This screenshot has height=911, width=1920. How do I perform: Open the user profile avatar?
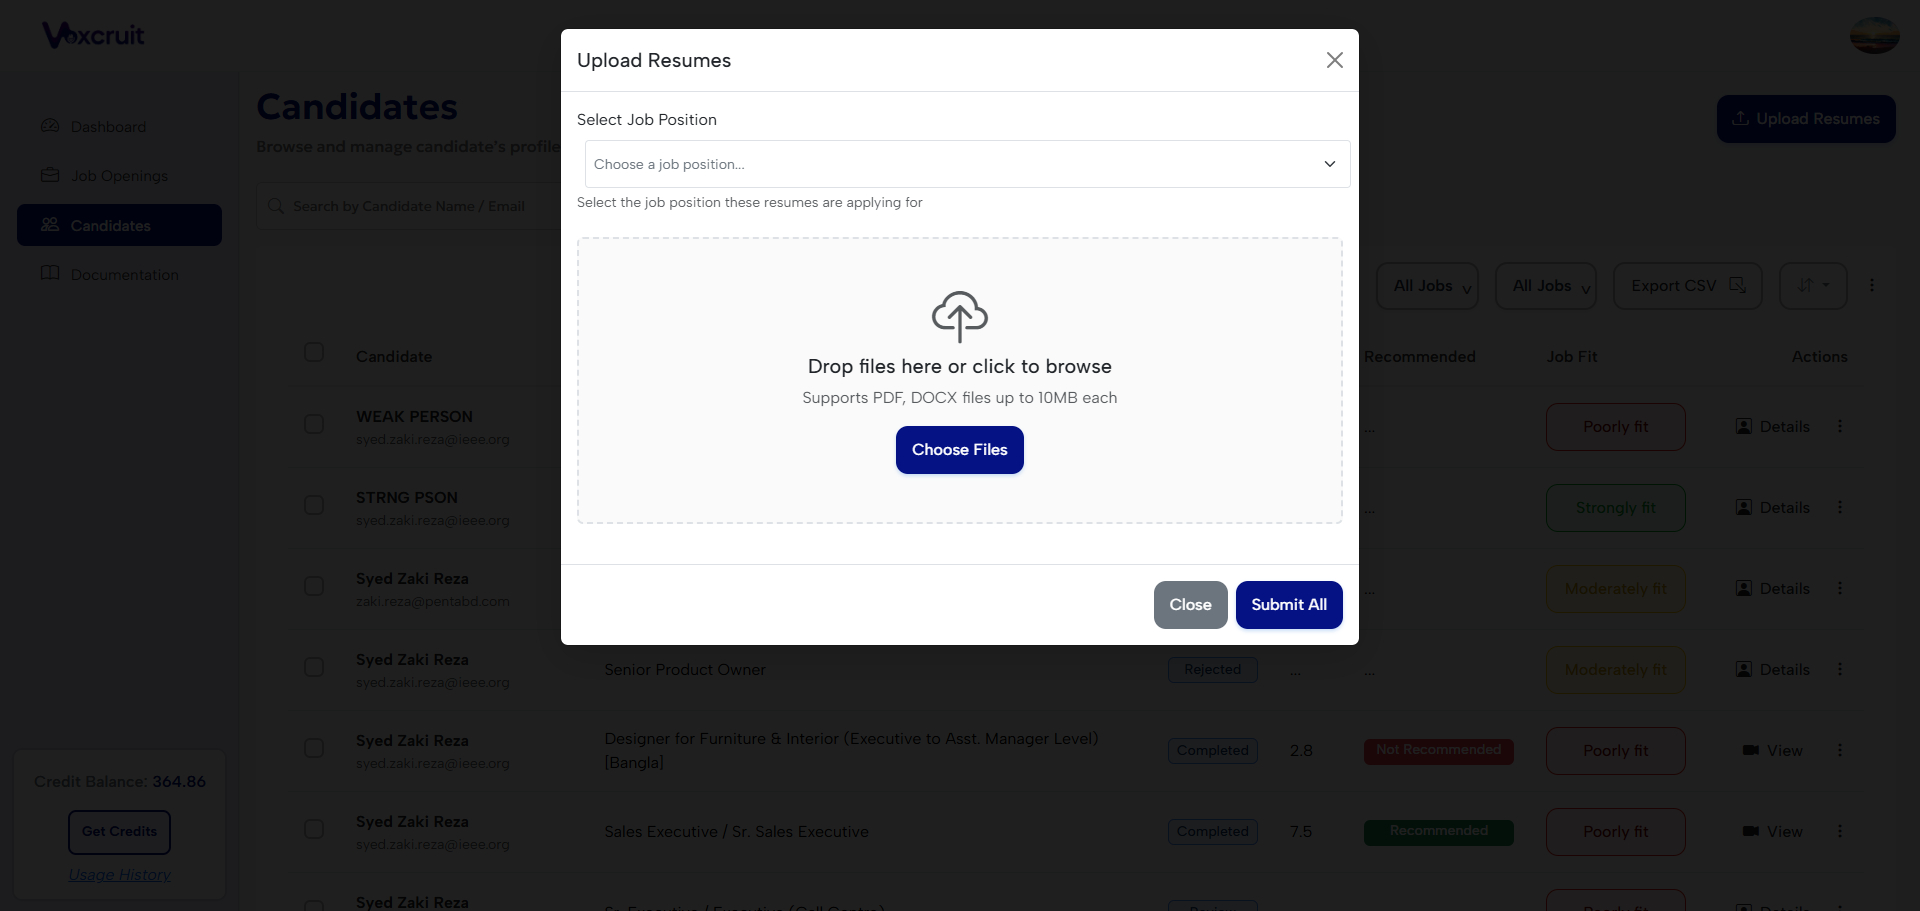point(1874,36)
